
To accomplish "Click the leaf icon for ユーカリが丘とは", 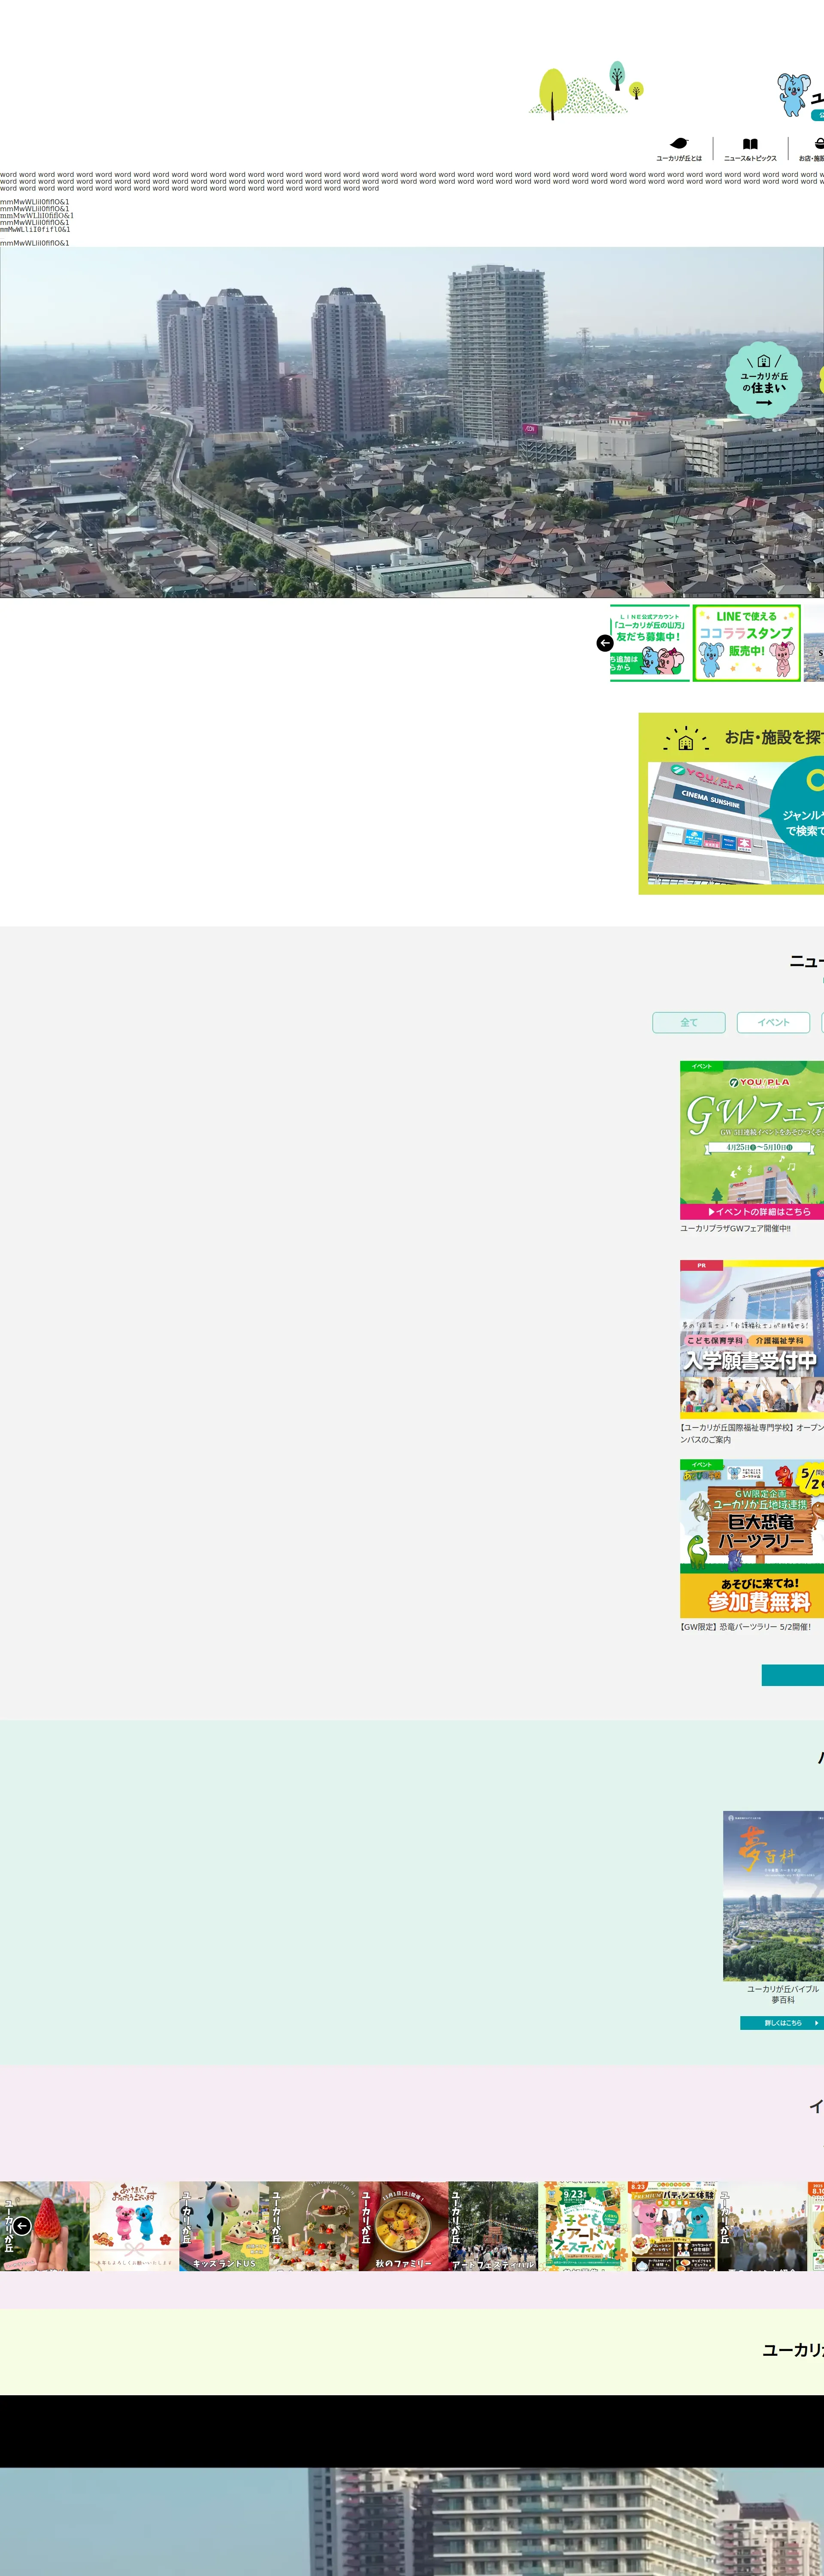I will (x=679, y=143).
